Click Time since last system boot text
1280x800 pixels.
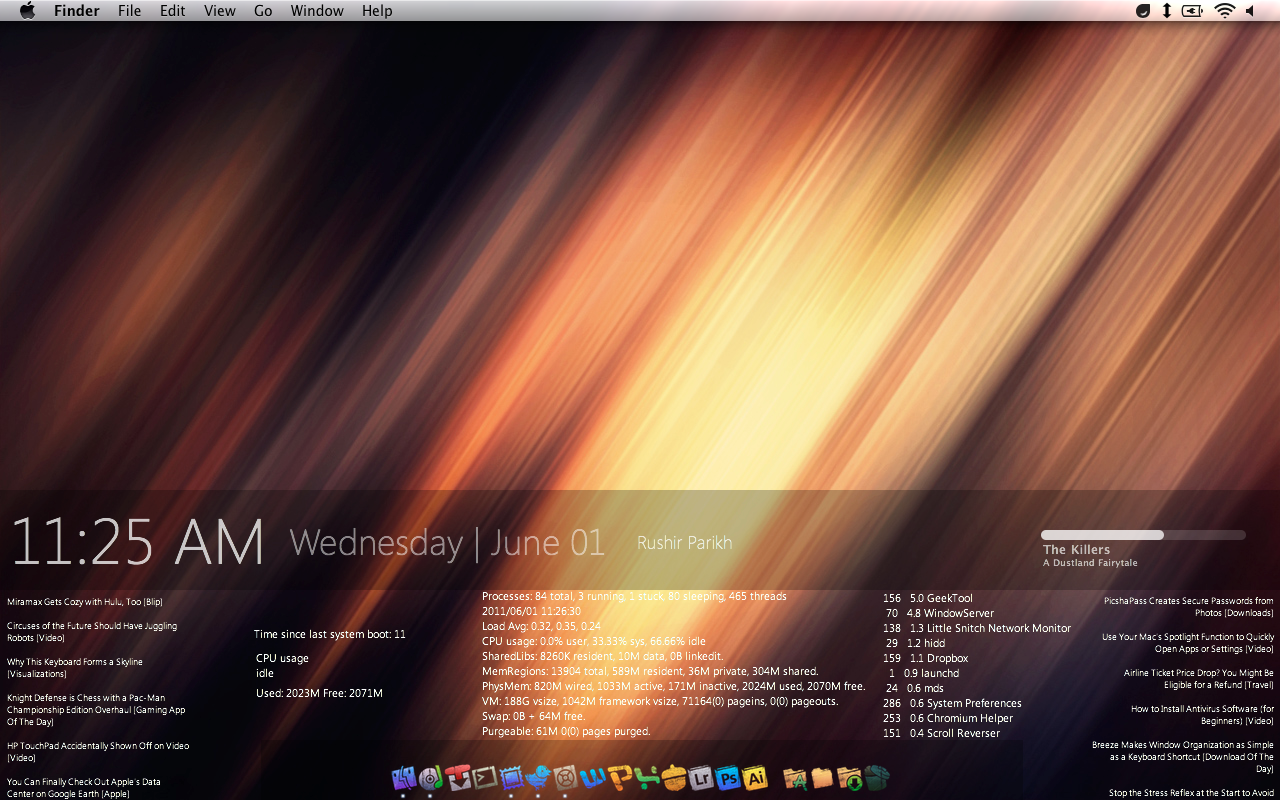(330, 634)
